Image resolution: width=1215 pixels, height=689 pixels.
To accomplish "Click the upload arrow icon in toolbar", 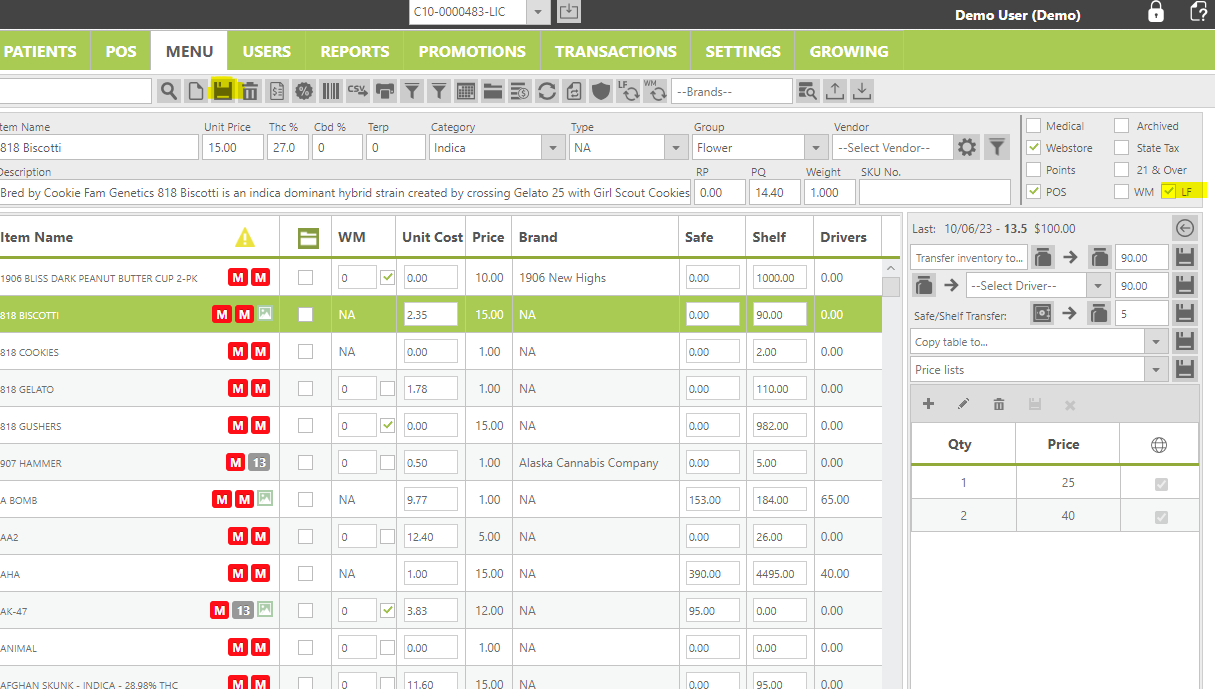I will 835,91.
